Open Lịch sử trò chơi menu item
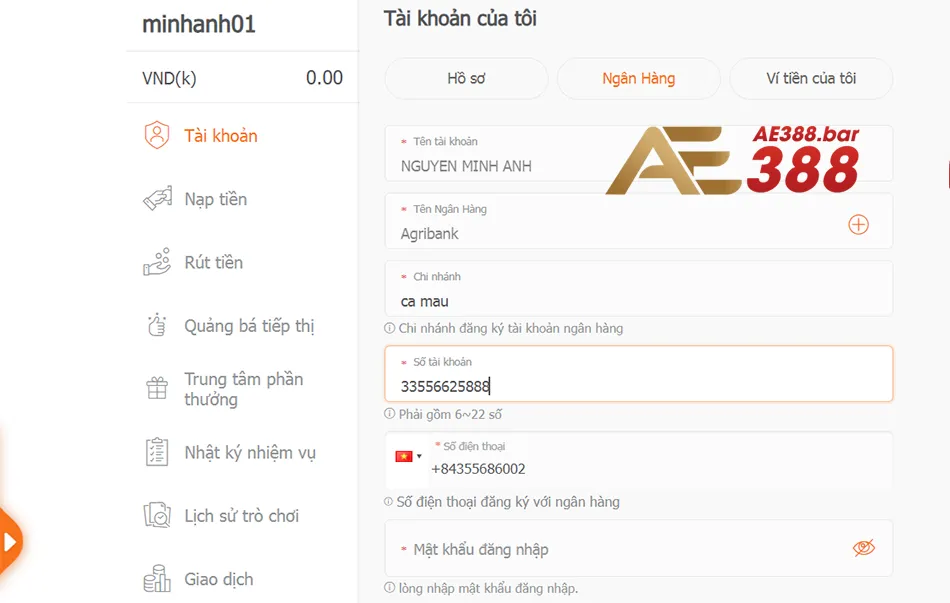Screen dimensions: 950x603 click(x=242, y=516)
